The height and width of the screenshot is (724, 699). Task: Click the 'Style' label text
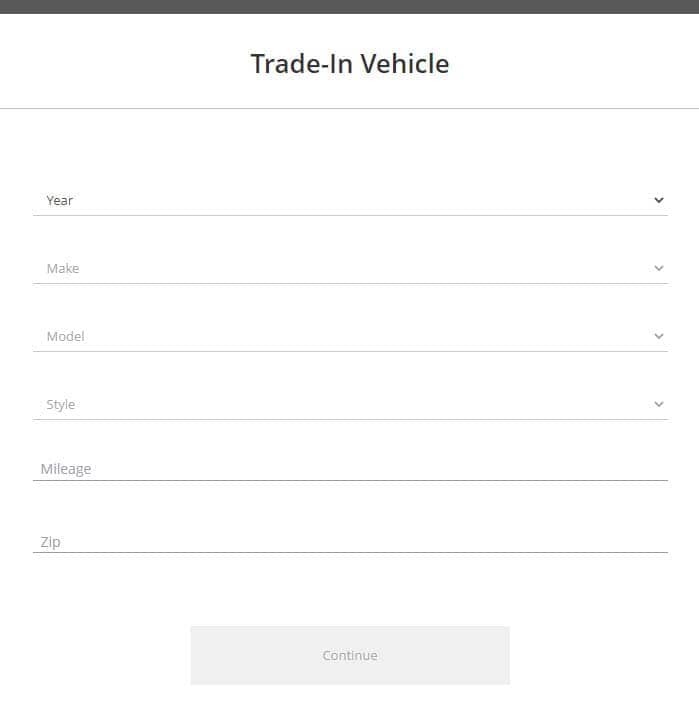61,404
